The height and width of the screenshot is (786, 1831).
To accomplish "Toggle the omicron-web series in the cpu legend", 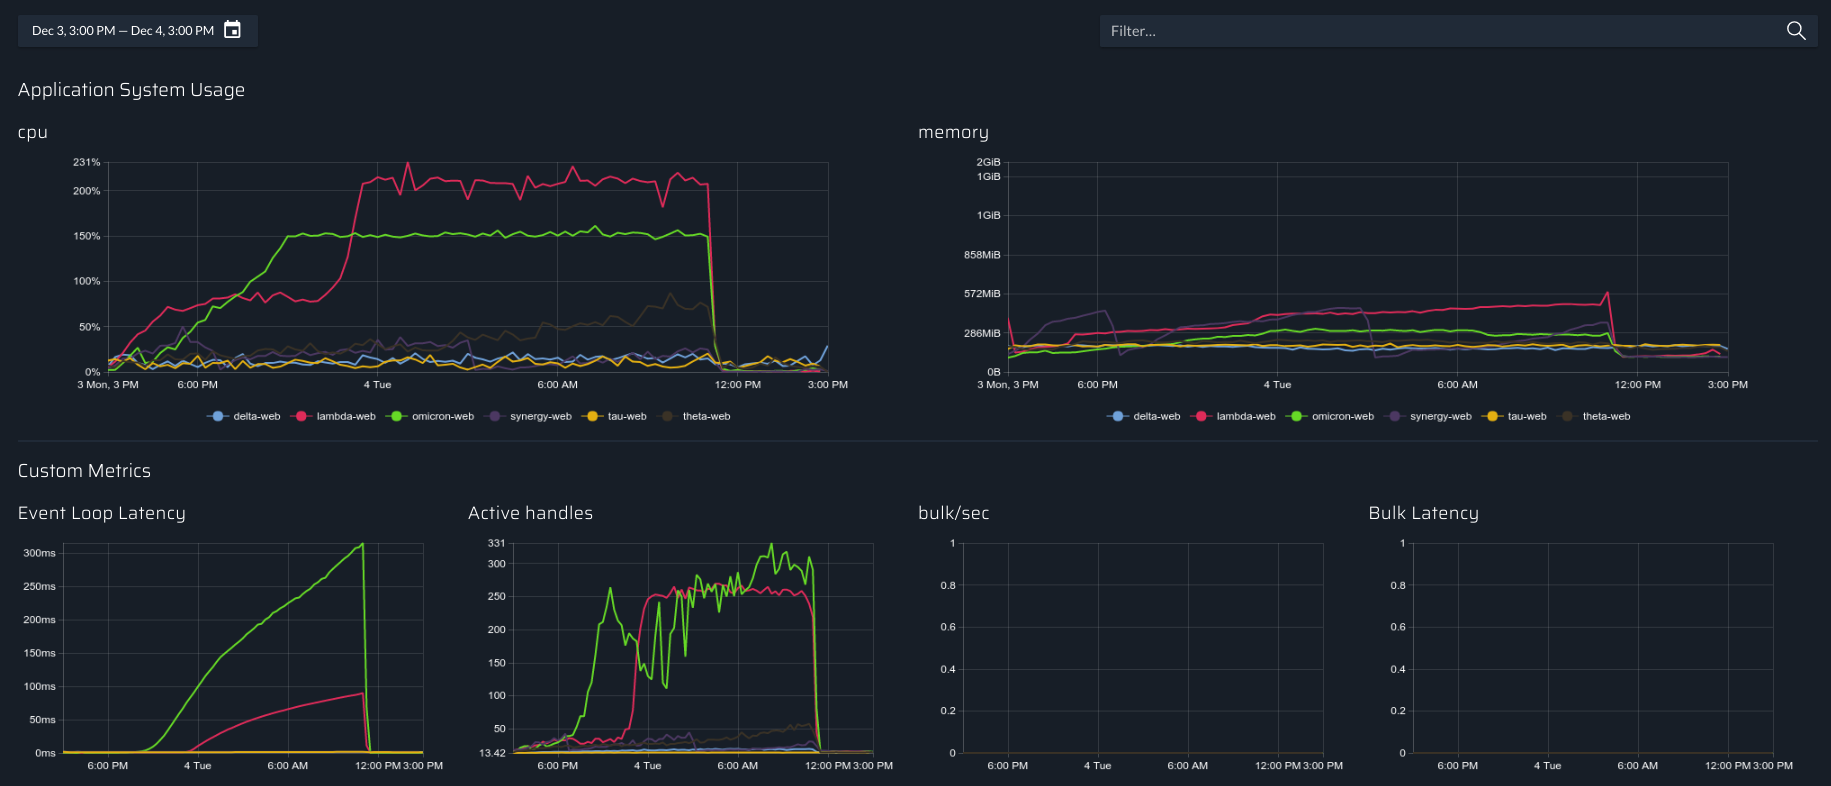I will [x=443, y=416].
